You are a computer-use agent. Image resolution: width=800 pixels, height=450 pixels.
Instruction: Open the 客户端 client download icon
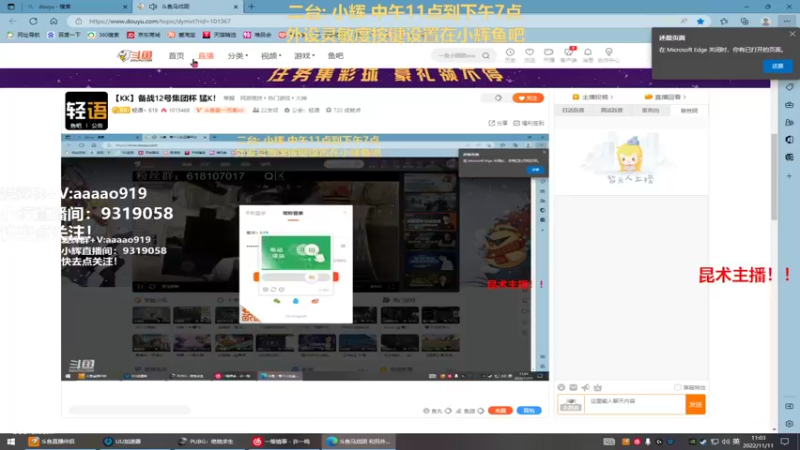coord(568,55)
